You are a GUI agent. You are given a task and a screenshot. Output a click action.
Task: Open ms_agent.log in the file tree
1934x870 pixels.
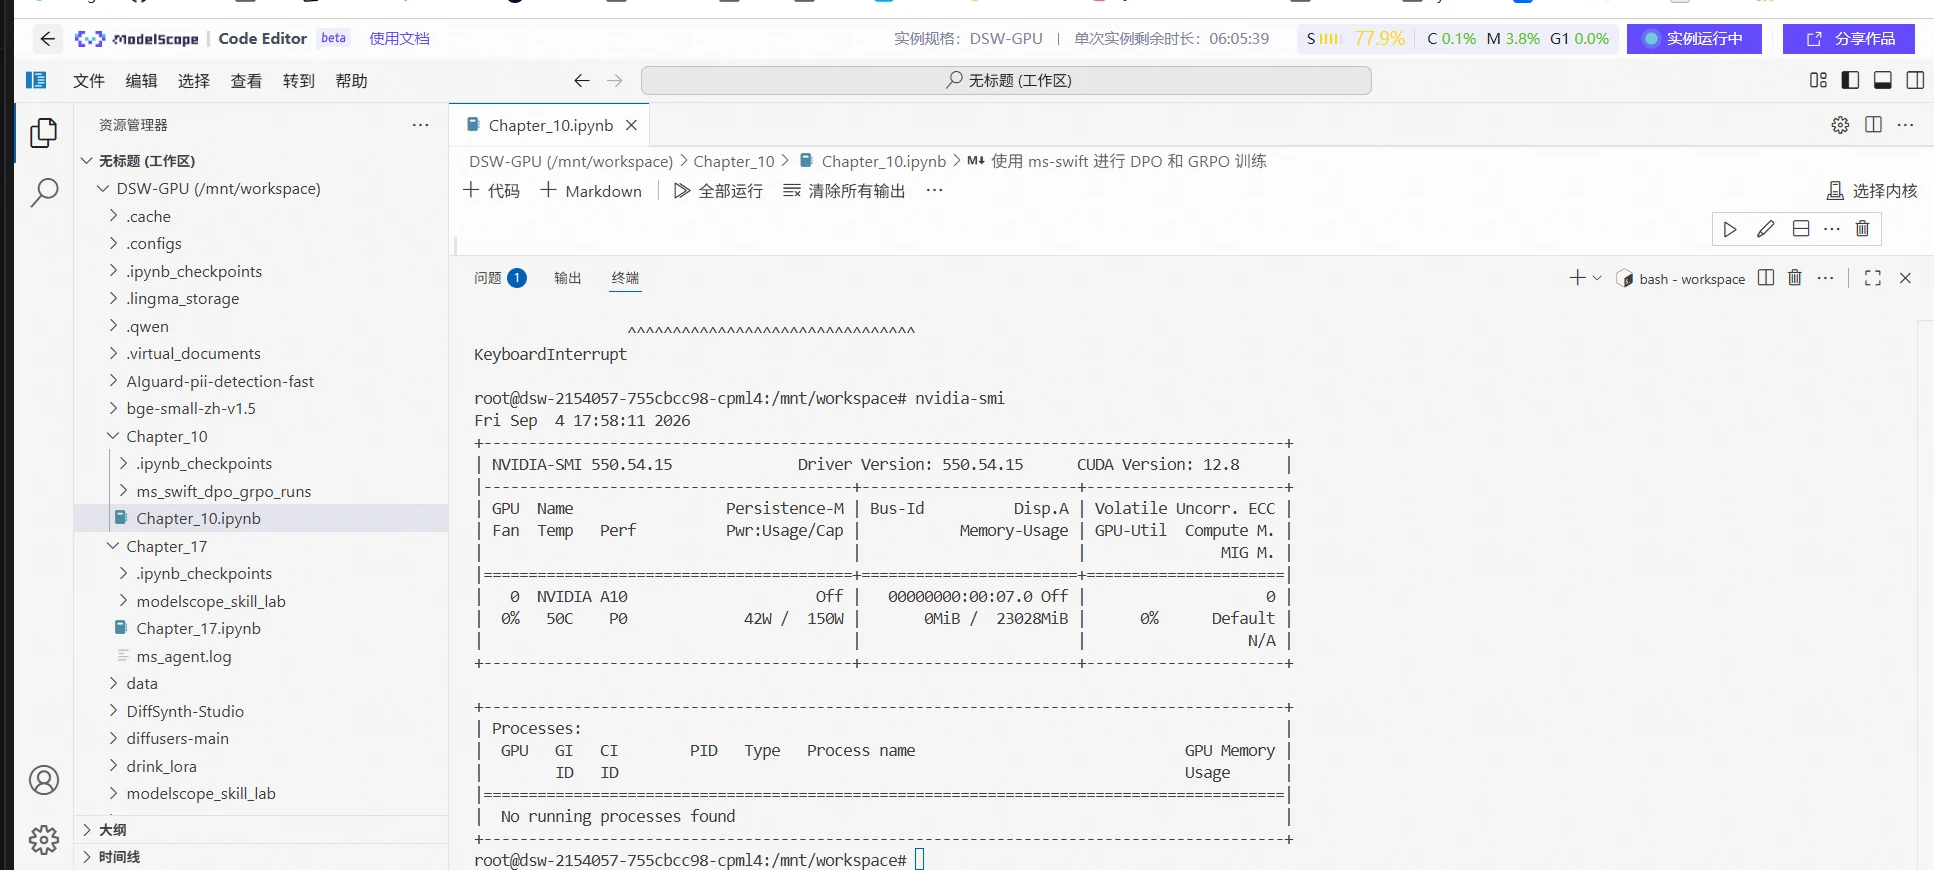pyautogui.click(x=184, y=656)
